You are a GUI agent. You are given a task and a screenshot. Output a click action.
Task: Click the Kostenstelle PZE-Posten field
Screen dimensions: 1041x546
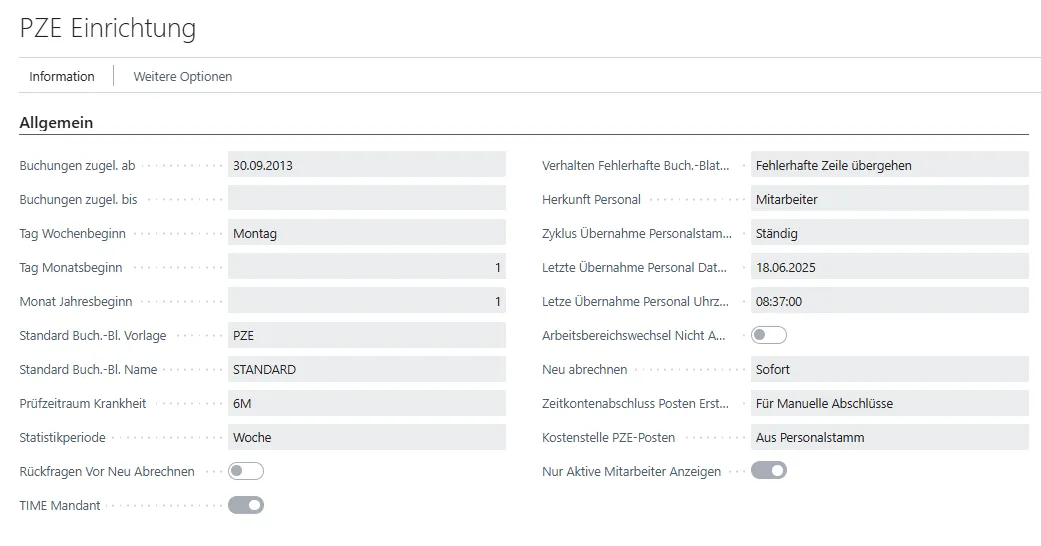[888, 437]
